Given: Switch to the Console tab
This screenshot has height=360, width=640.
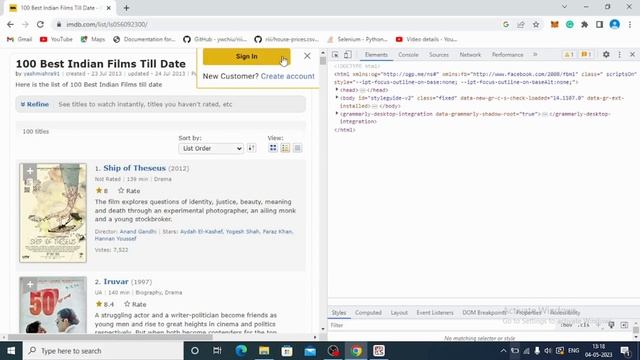Looking at the screenshot, I should 408,55.
